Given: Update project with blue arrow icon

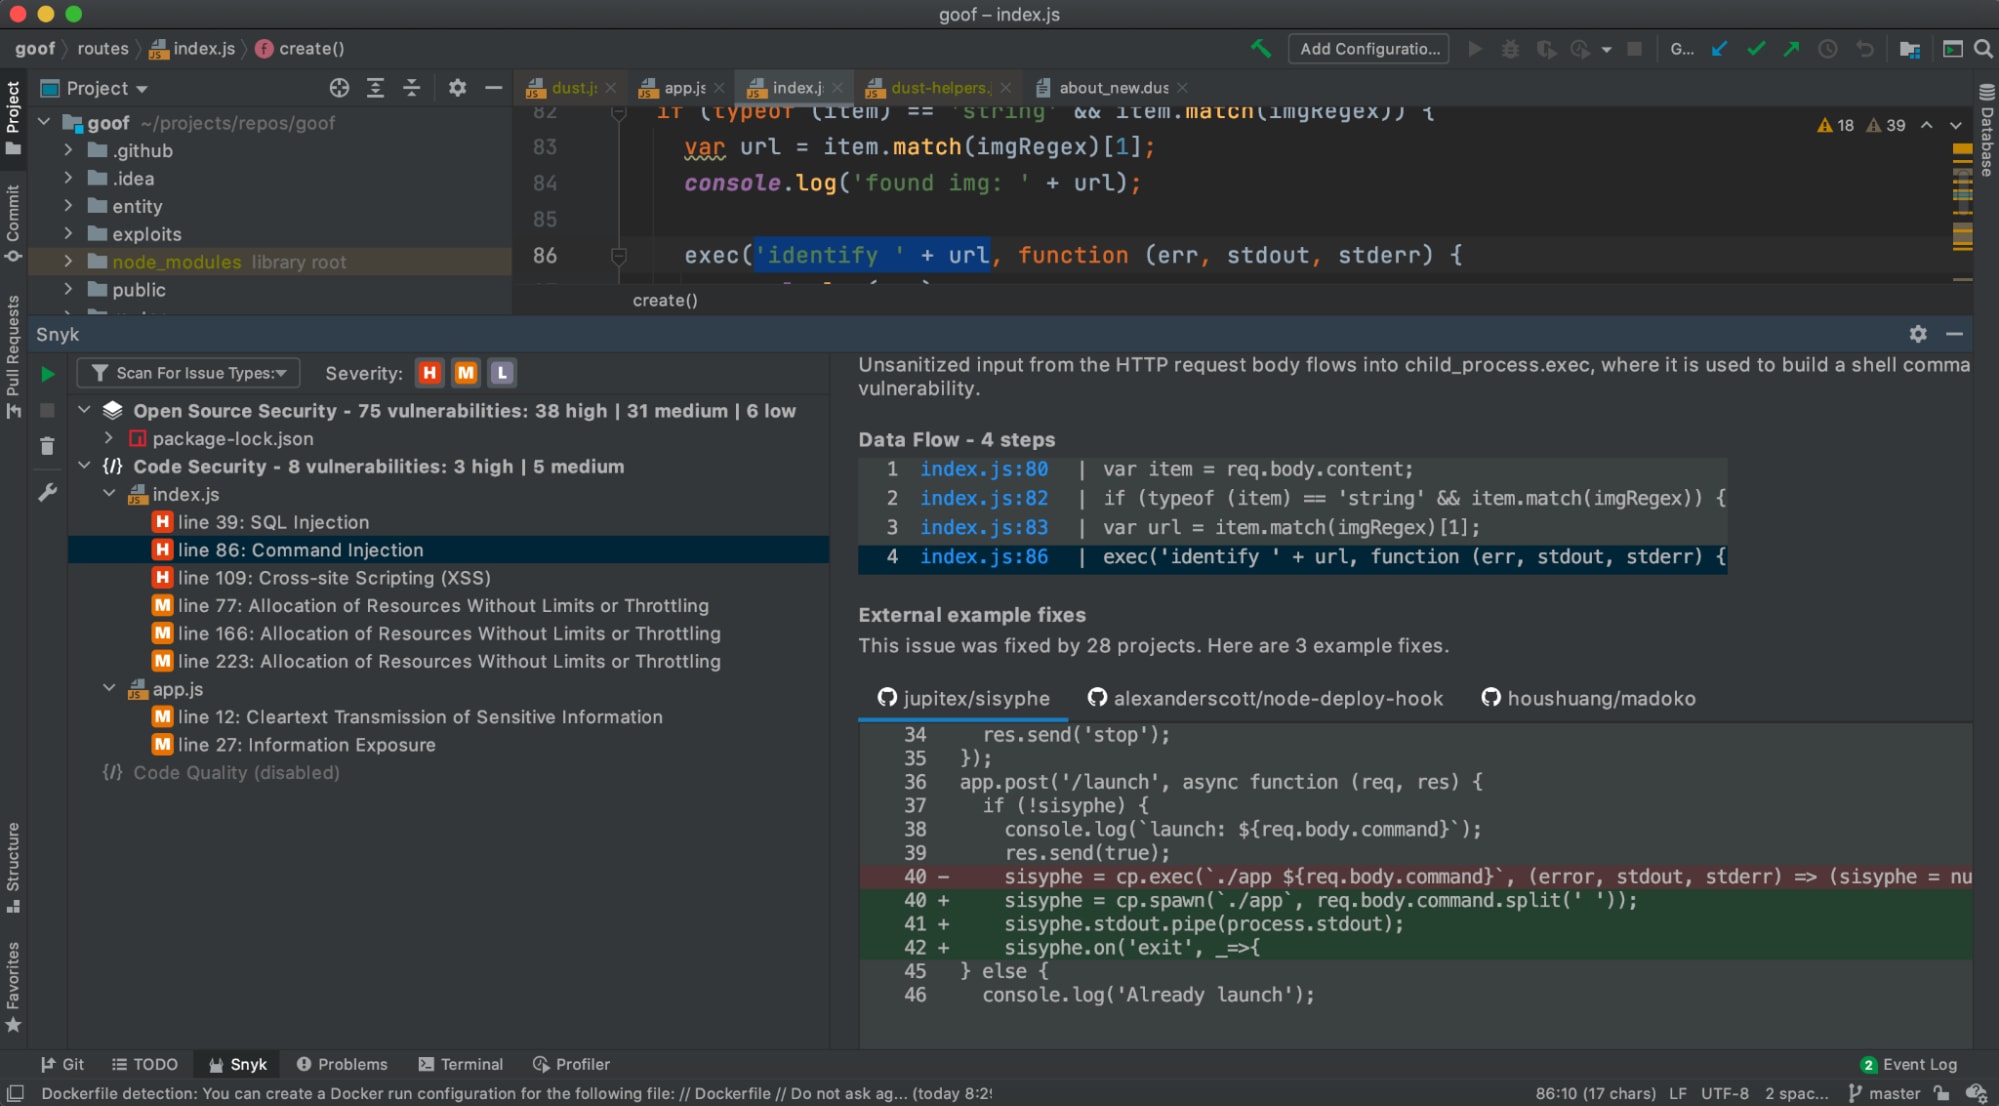Looking at the screenshot, I should 1719,48.
